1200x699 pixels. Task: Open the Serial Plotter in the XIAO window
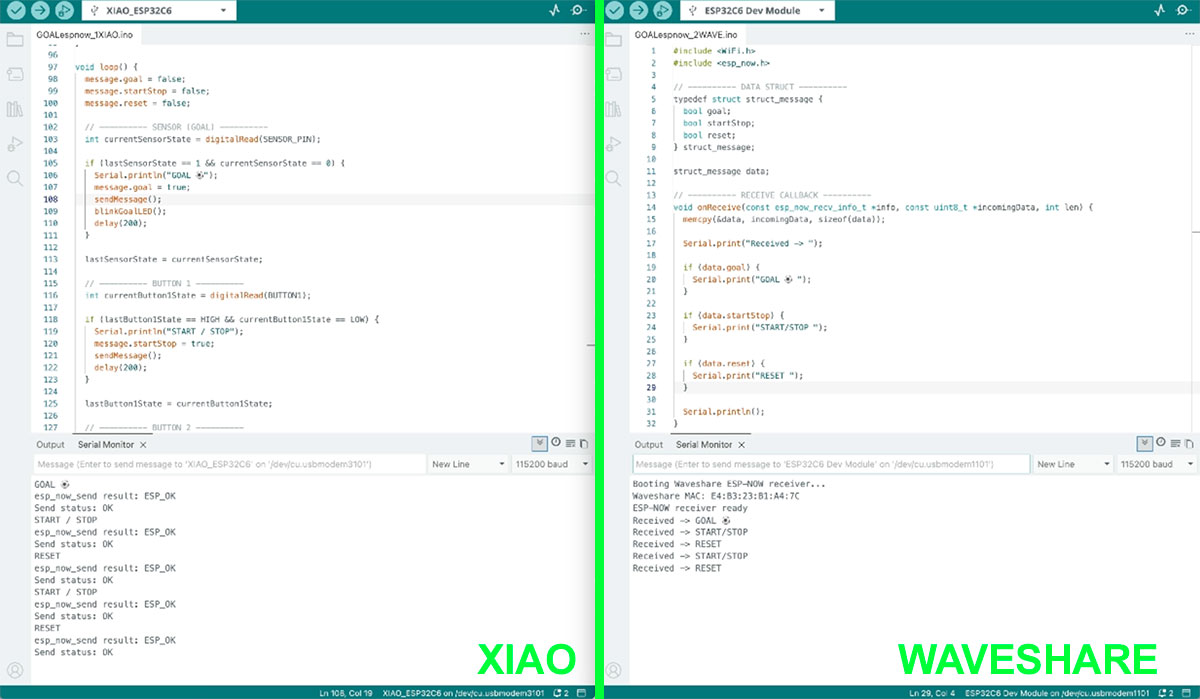point(553,10)
